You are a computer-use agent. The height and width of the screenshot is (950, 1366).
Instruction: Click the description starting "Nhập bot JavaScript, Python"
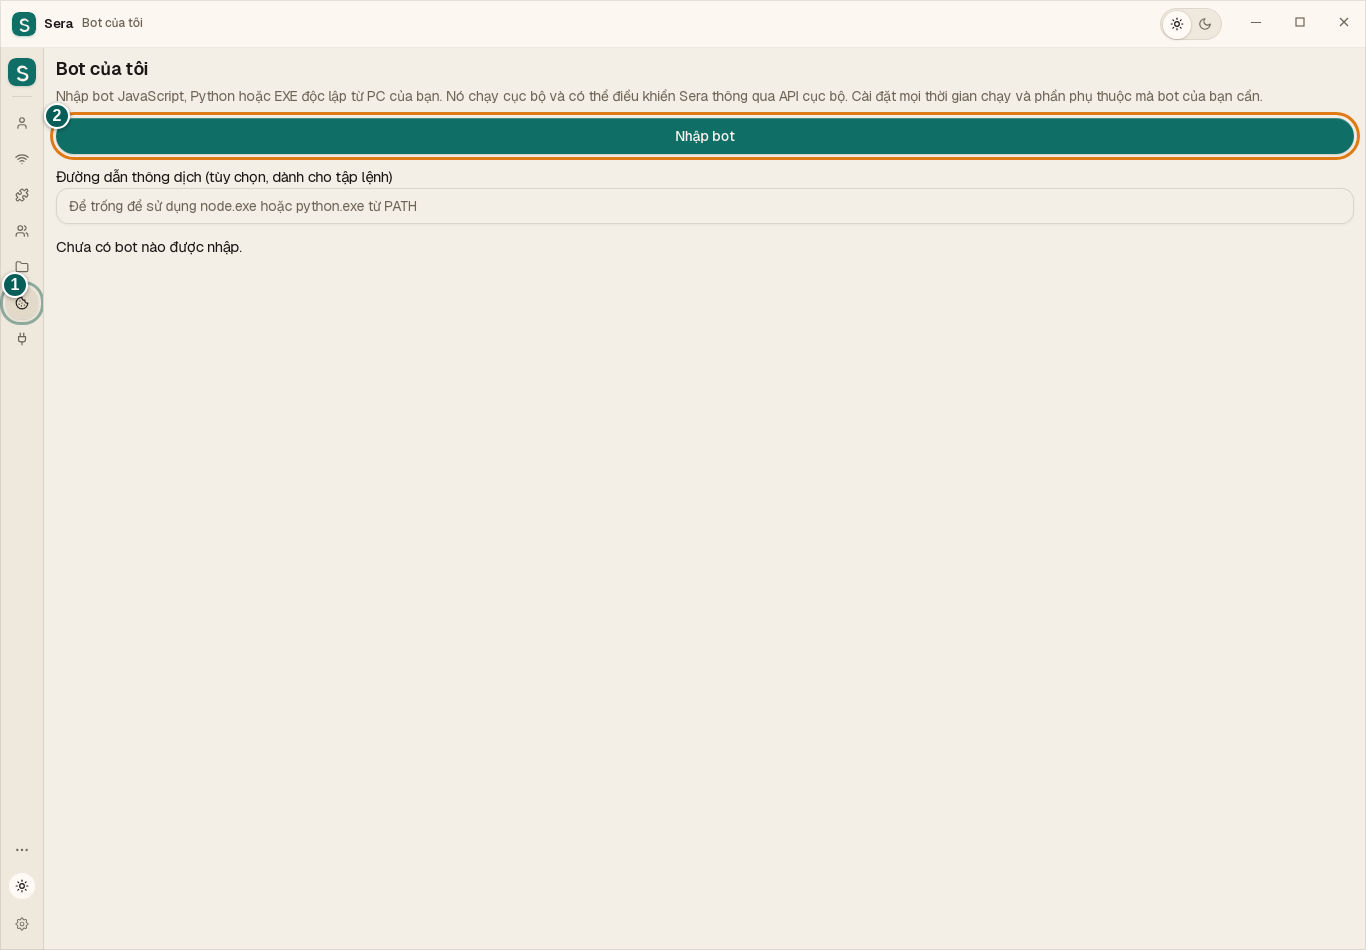coord(659,96)
